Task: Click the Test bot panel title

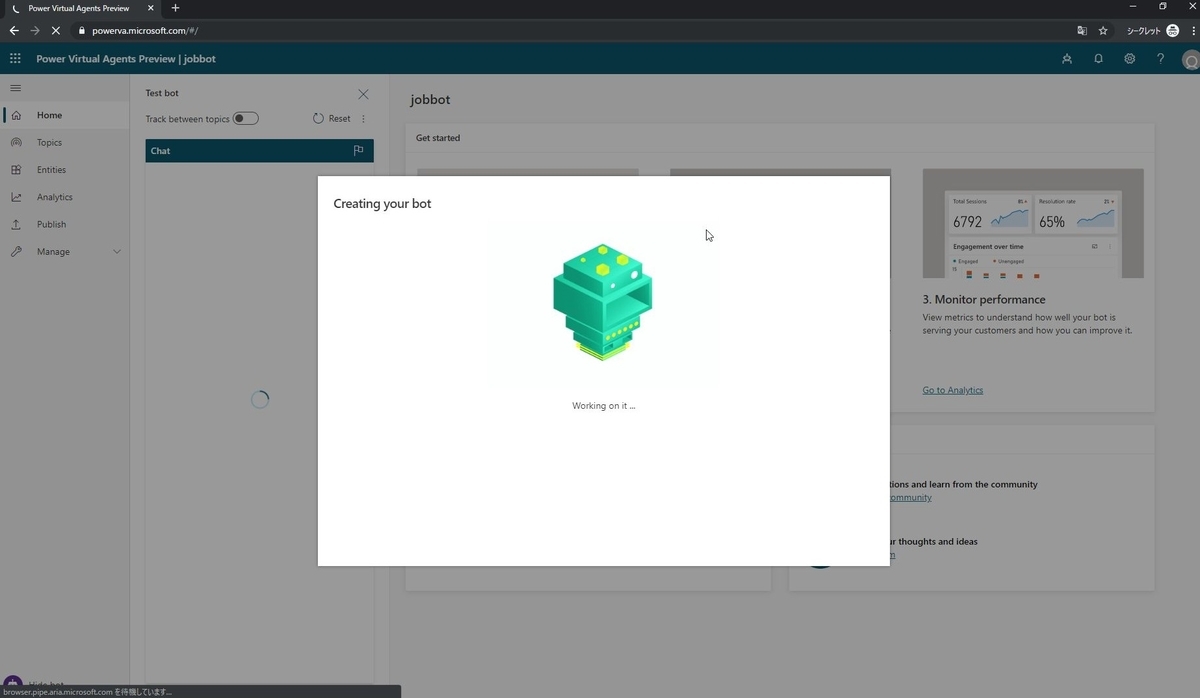Action: 162,93
